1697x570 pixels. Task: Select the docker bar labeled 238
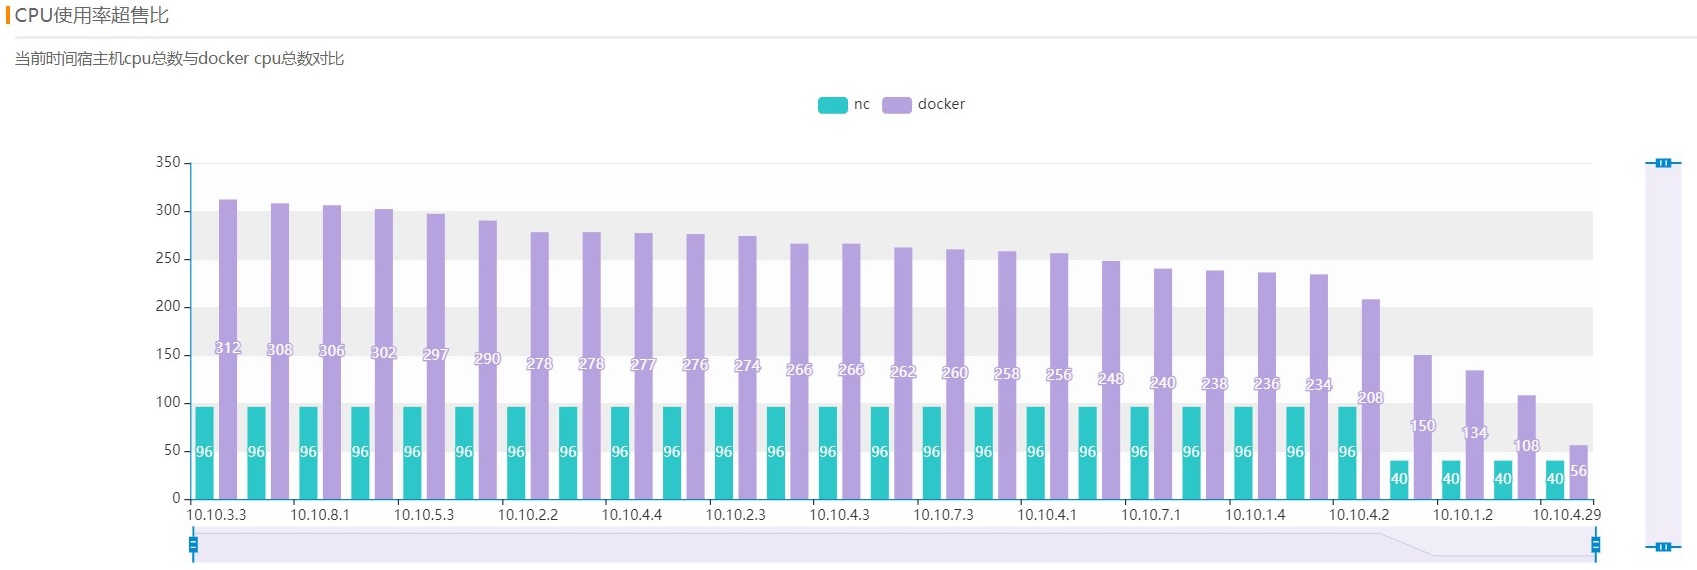1215,385
